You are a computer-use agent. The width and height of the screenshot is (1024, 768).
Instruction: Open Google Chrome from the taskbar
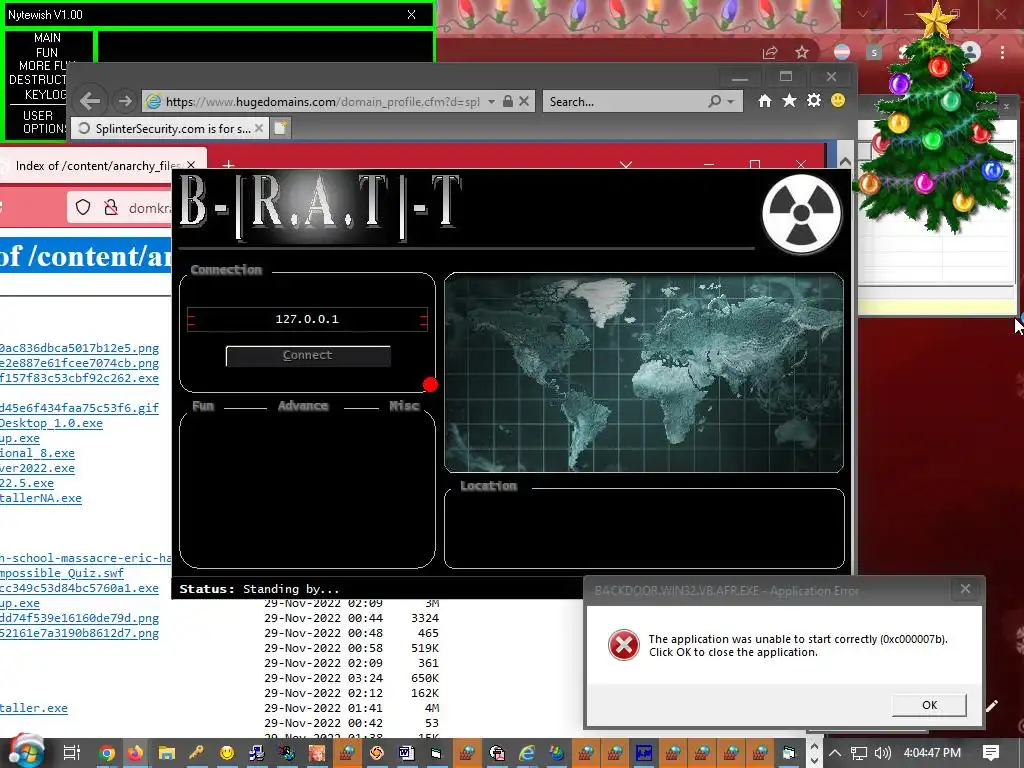[x=106, y=753]
